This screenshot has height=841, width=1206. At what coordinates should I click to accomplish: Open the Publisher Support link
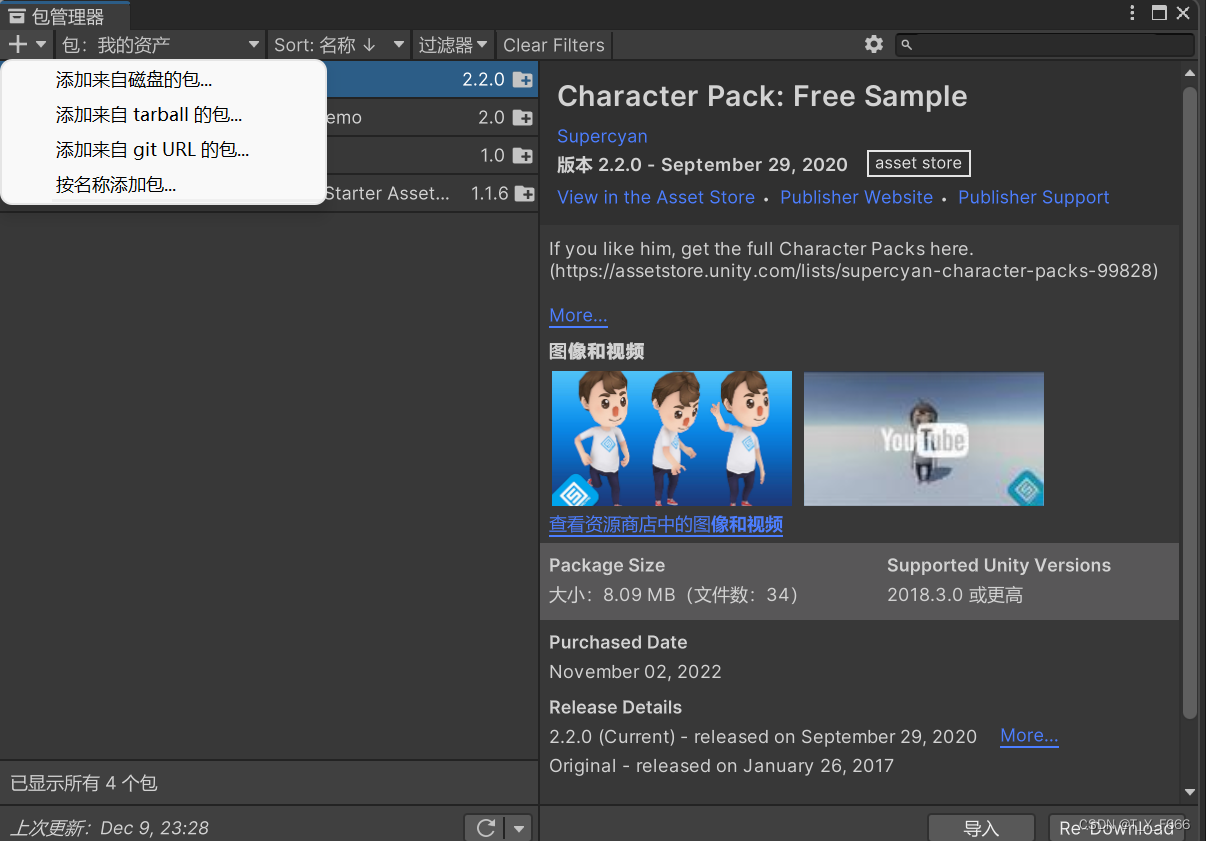tap(1034, 198)
